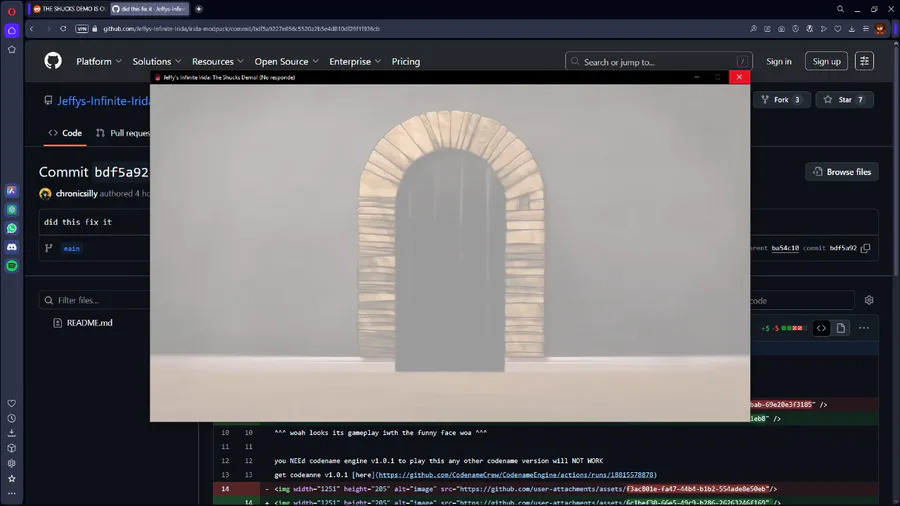
Task: Expand the Enterprise menu
Action: [x=355, y=61]
